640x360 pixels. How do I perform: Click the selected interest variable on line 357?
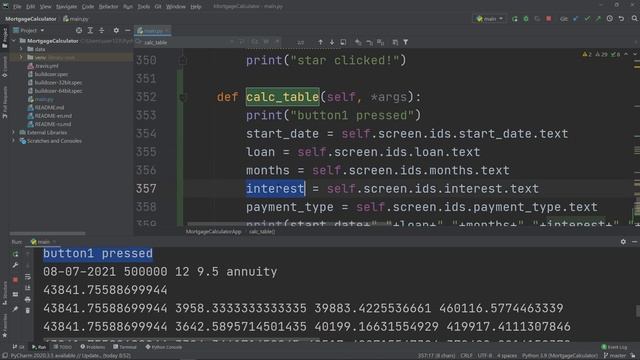pos(275,189)
